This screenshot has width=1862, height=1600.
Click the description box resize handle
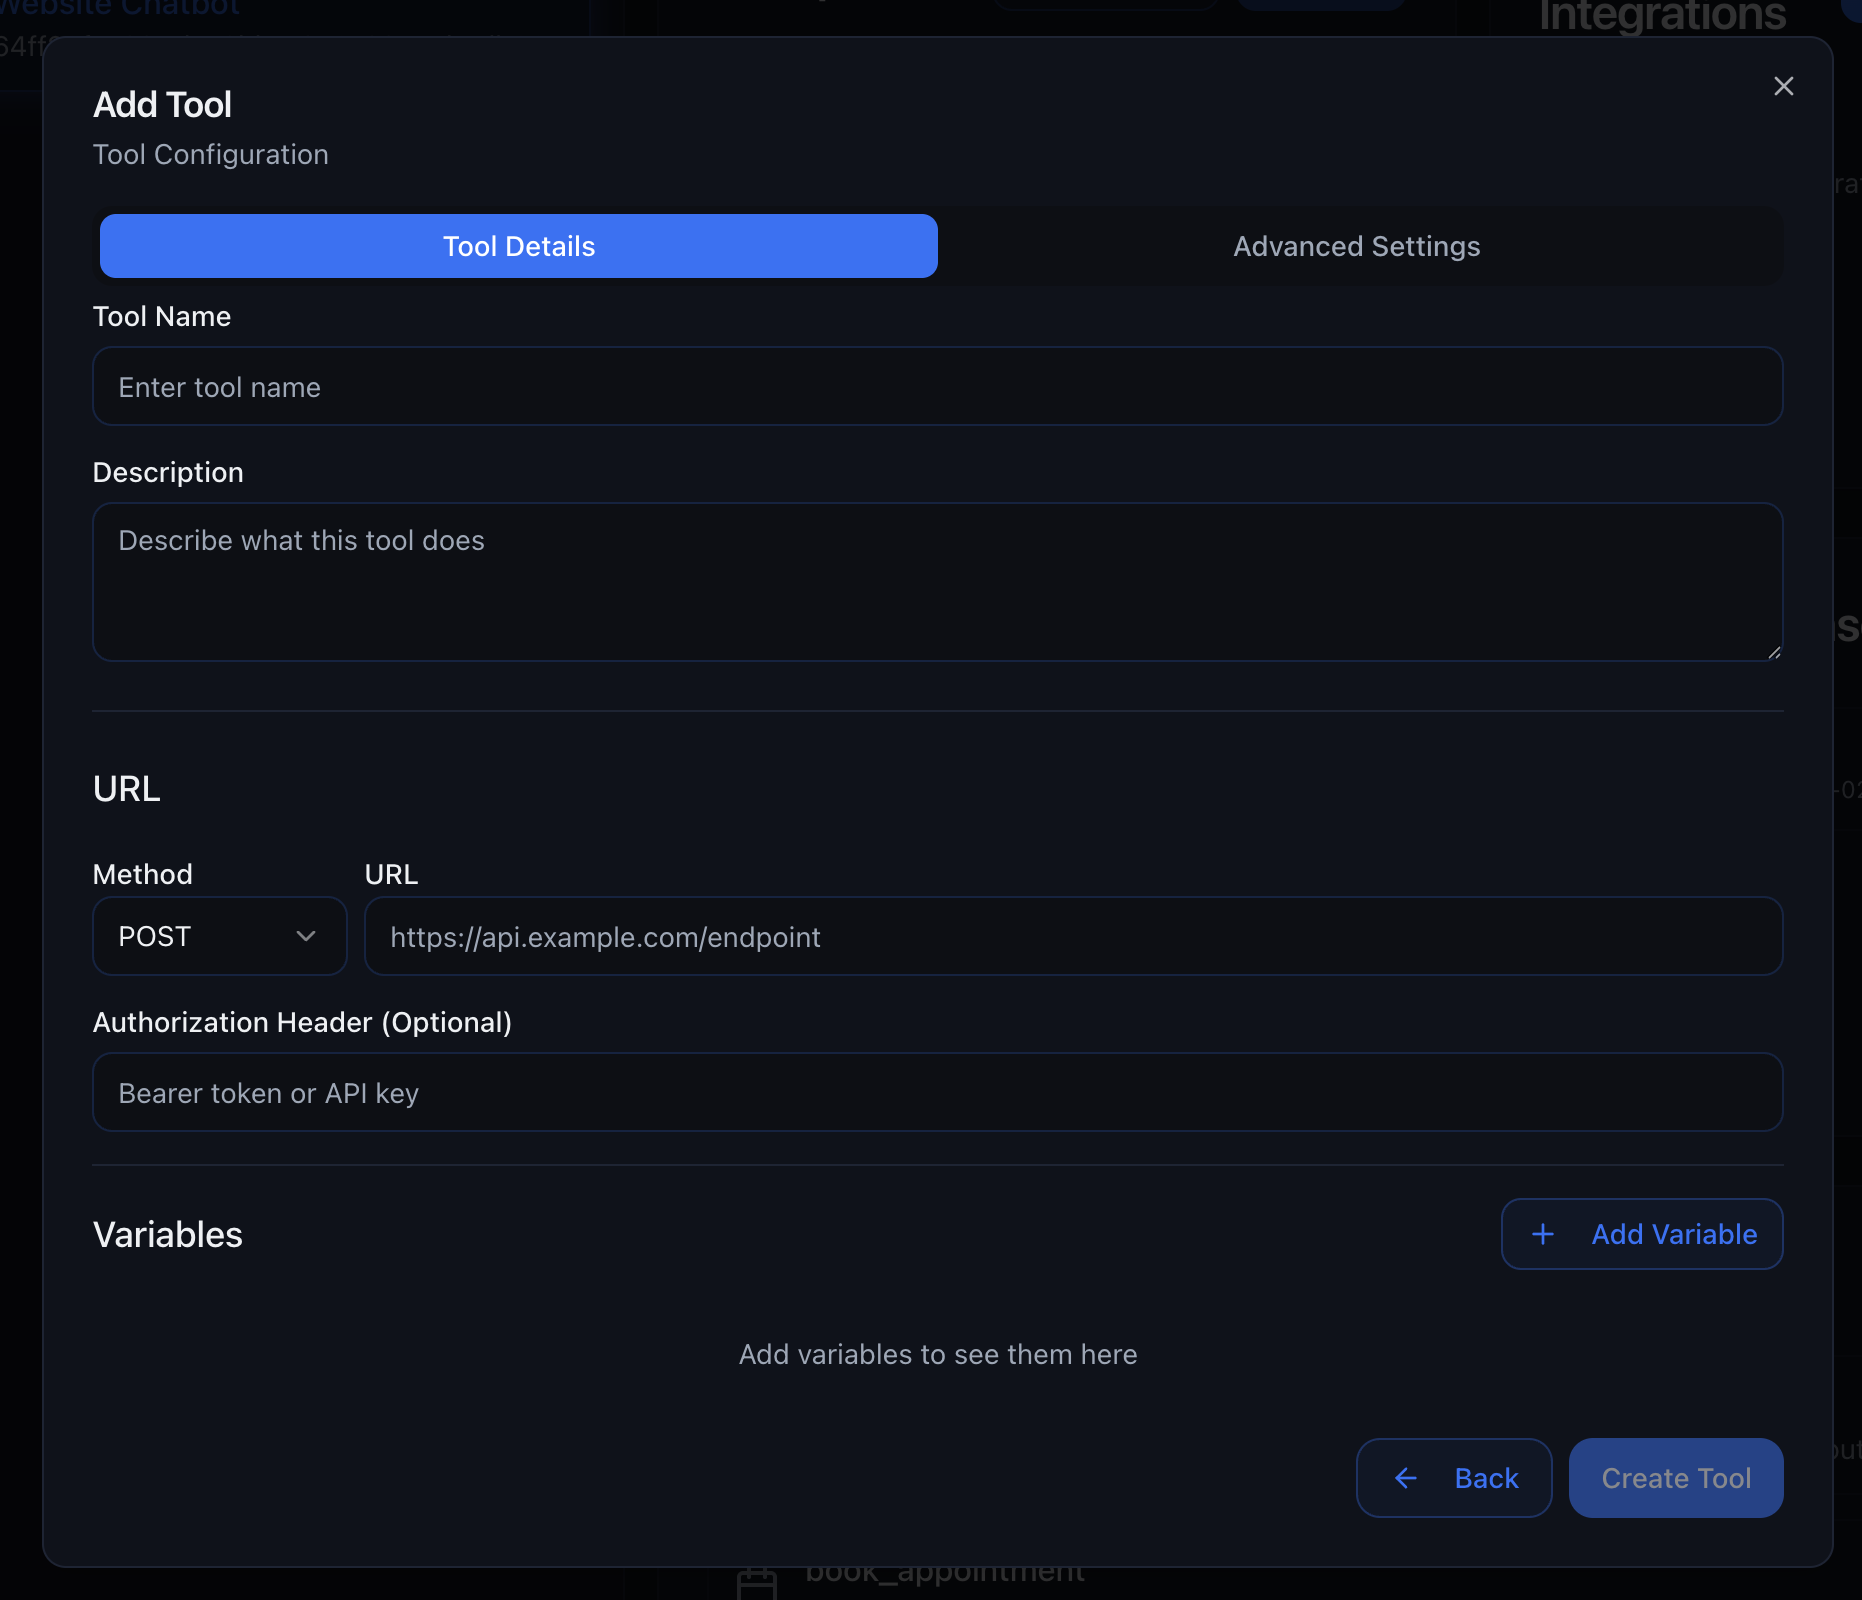click(1775, 654)
